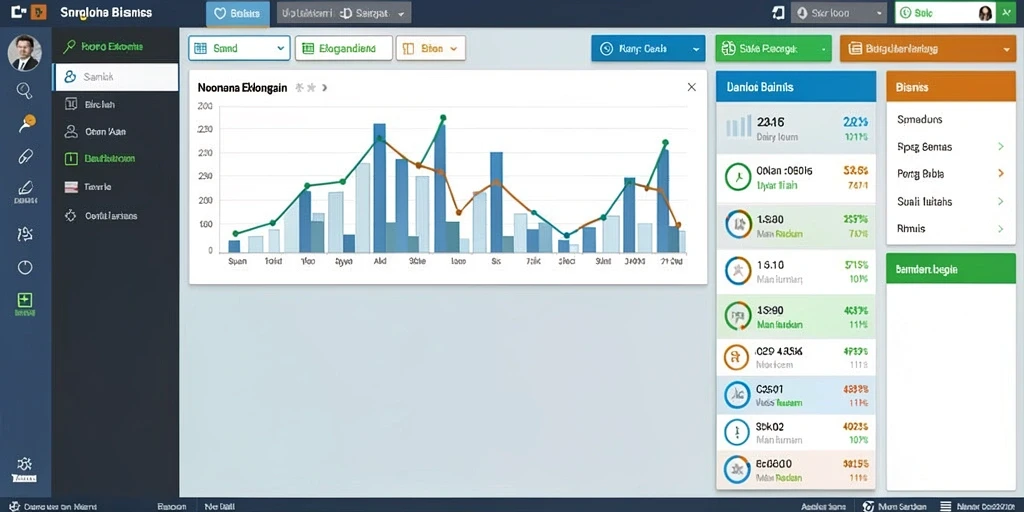This screenshot has width=1024, height=512.
Task: Click the green clock circle in list
Action: (x=739, y=177)
